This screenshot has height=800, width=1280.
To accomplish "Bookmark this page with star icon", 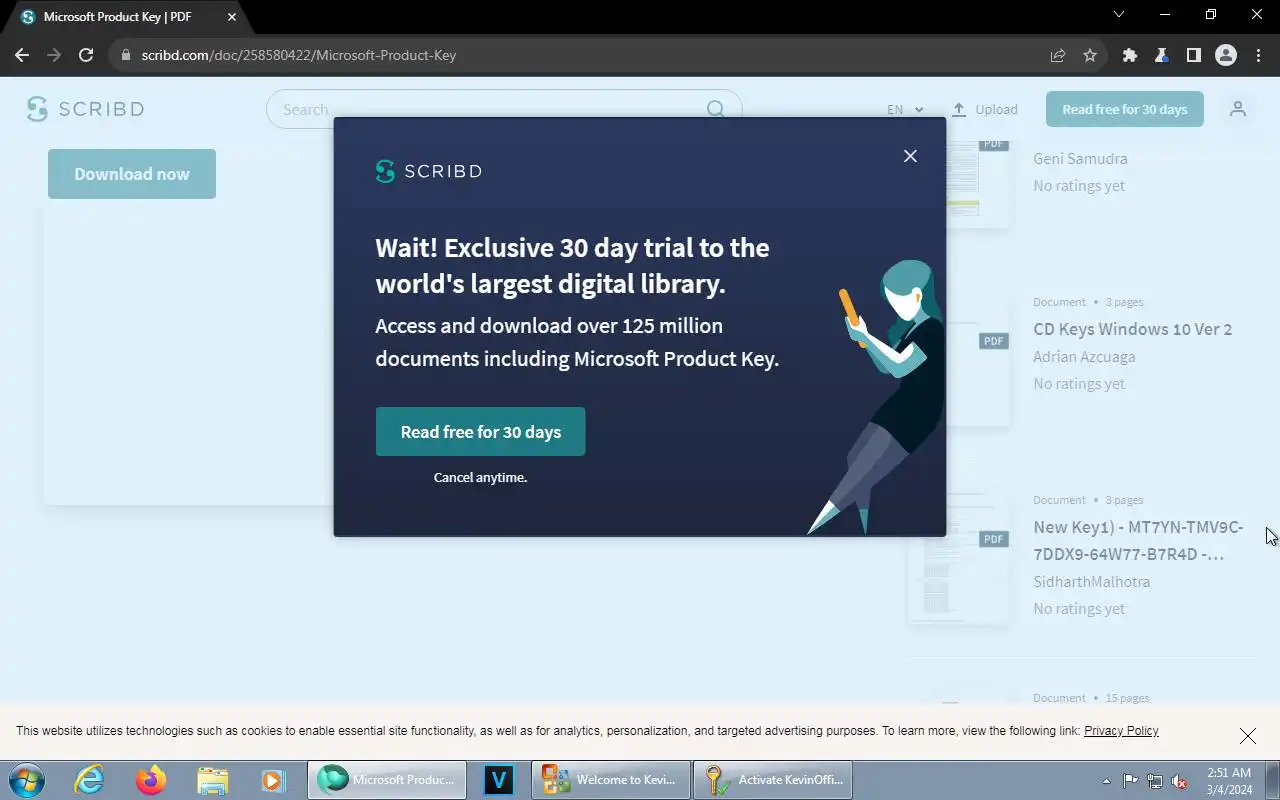I will (x=1090, y=55).
